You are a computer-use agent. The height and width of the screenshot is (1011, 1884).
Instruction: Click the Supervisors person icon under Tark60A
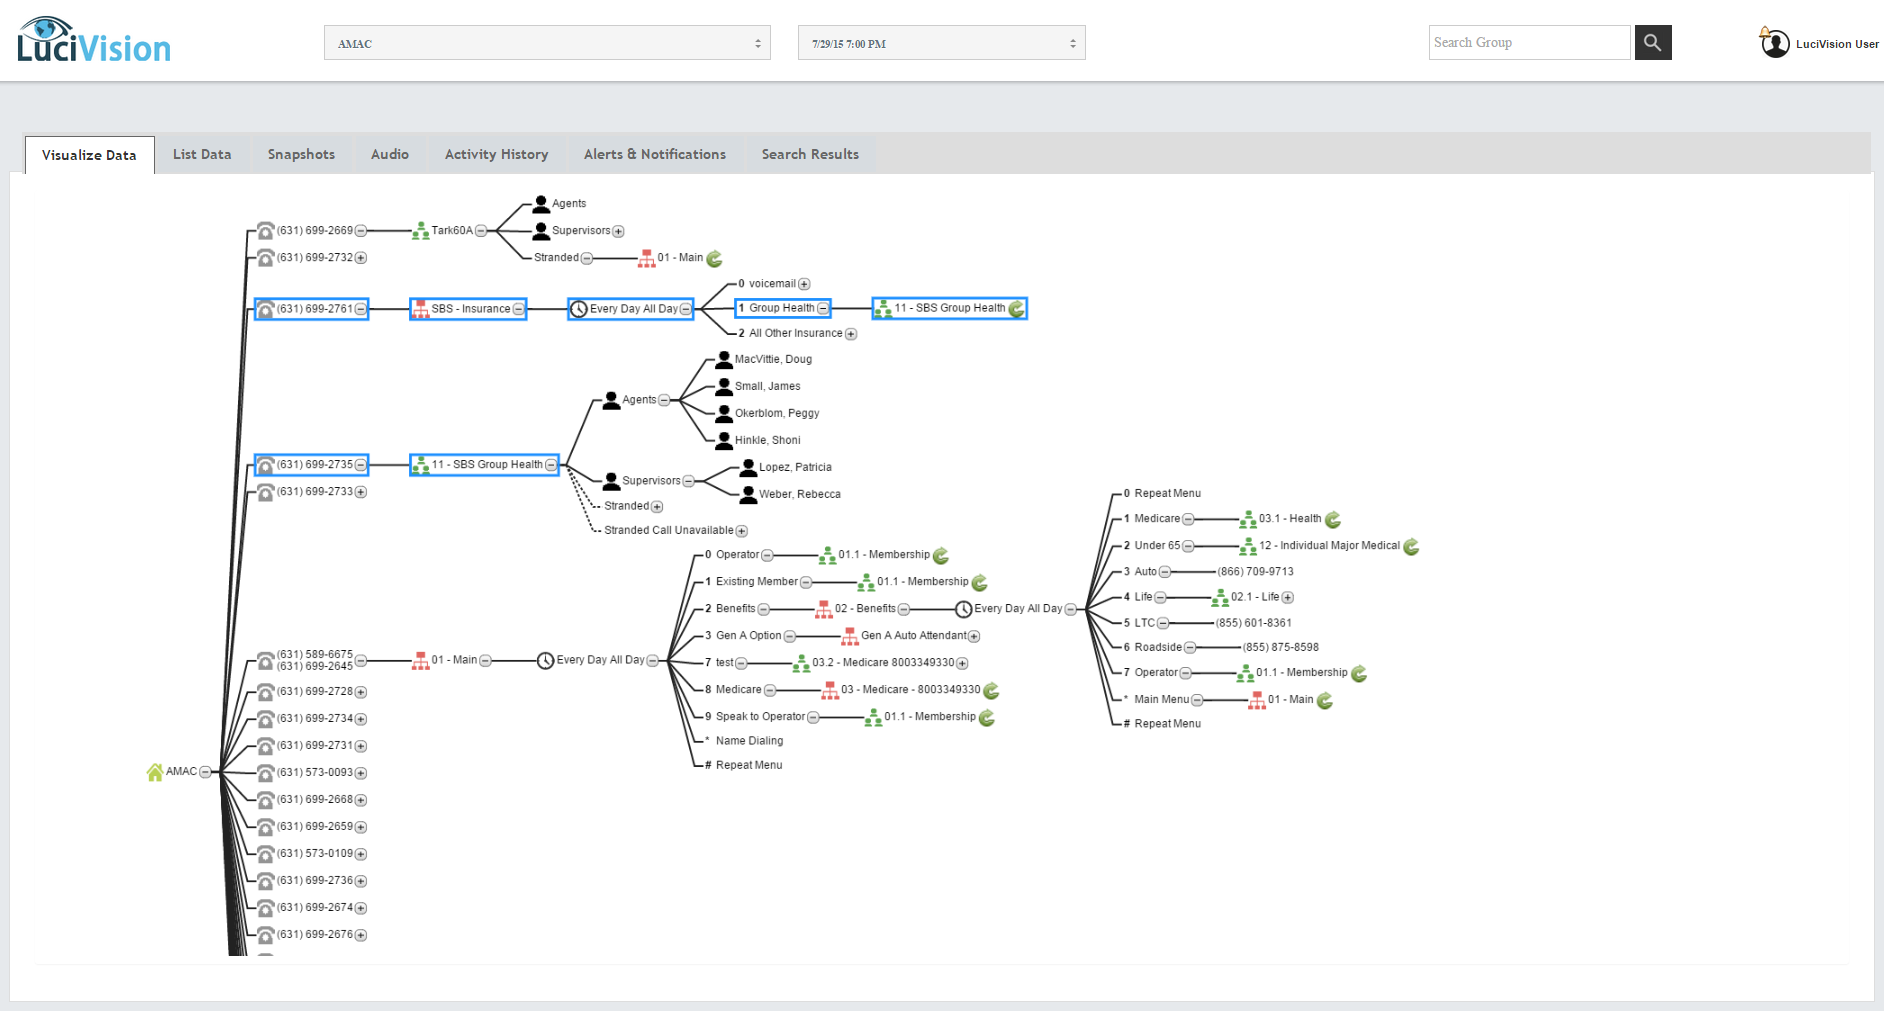click(x=541, y=231)
